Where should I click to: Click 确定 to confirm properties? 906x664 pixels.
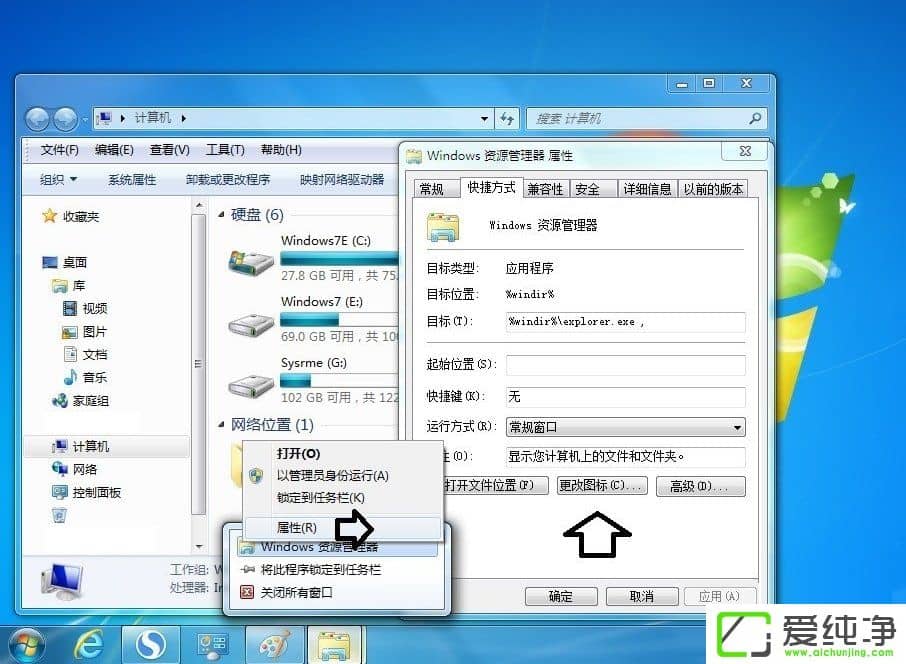click(561, 596)
